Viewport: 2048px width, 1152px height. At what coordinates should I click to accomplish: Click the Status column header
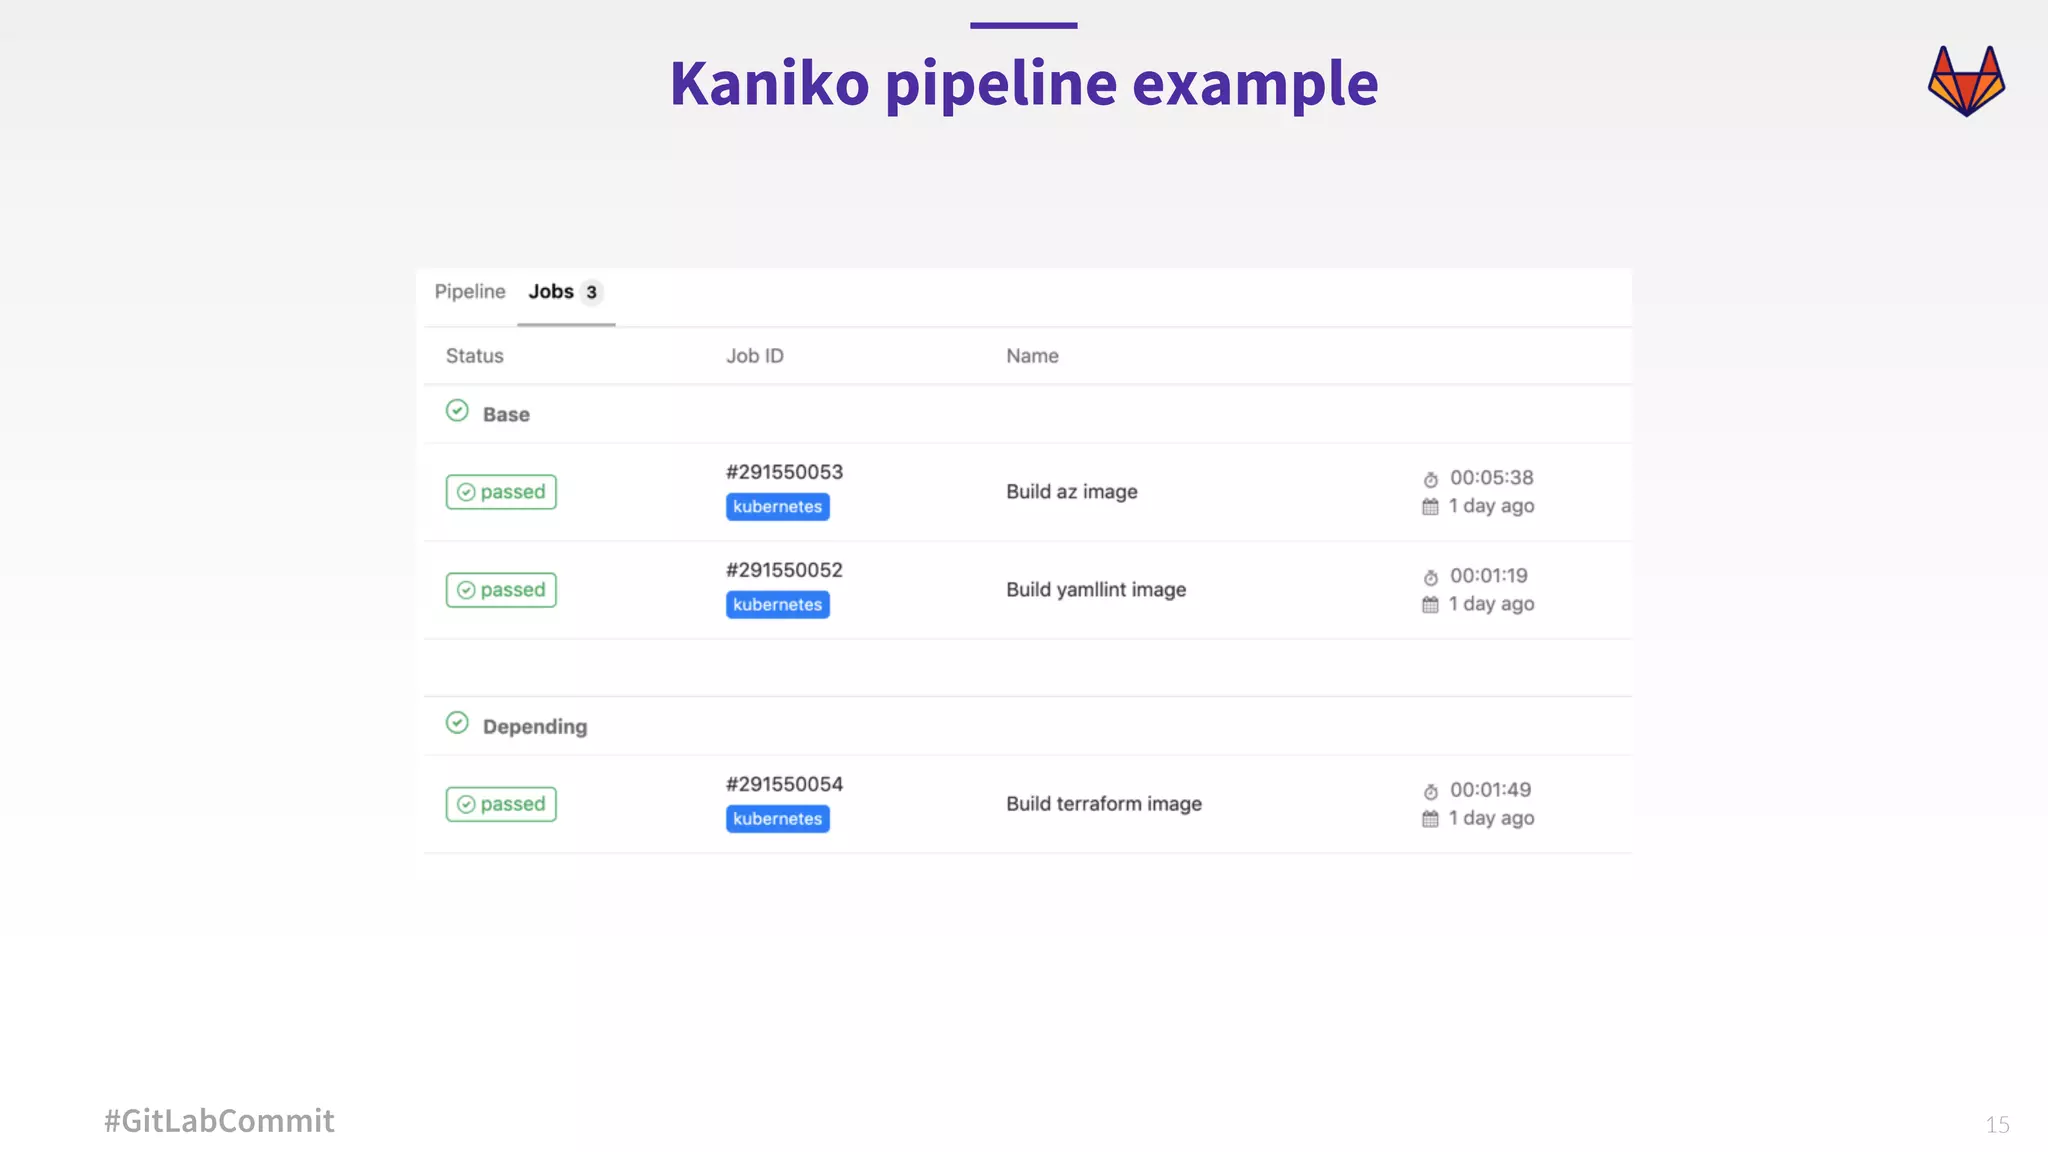pyautogui.click(x=475, y=356)
